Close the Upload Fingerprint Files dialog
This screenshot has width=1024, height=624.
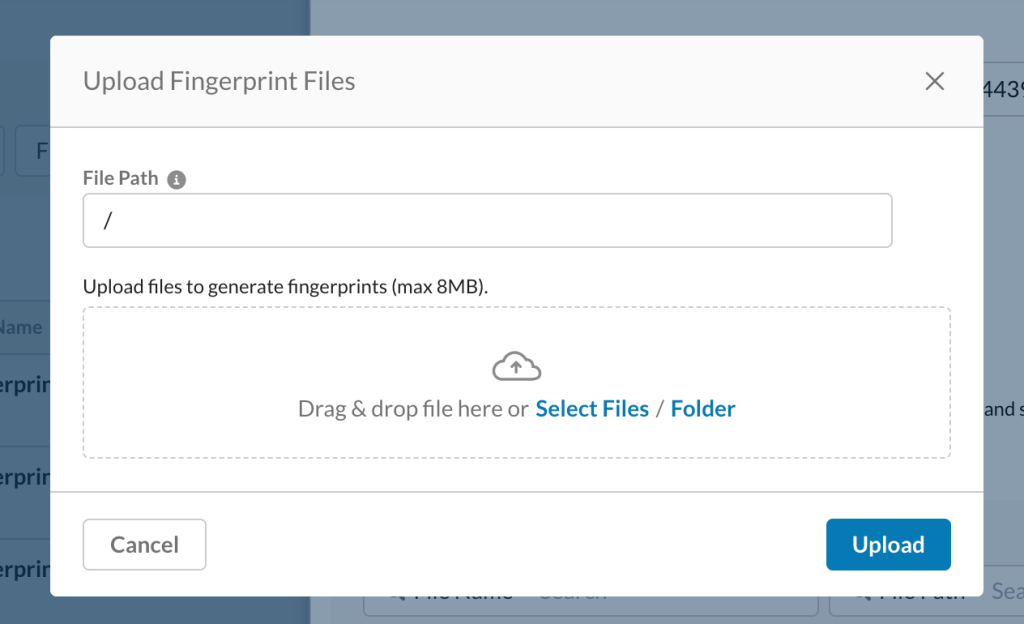pos(935,82)
